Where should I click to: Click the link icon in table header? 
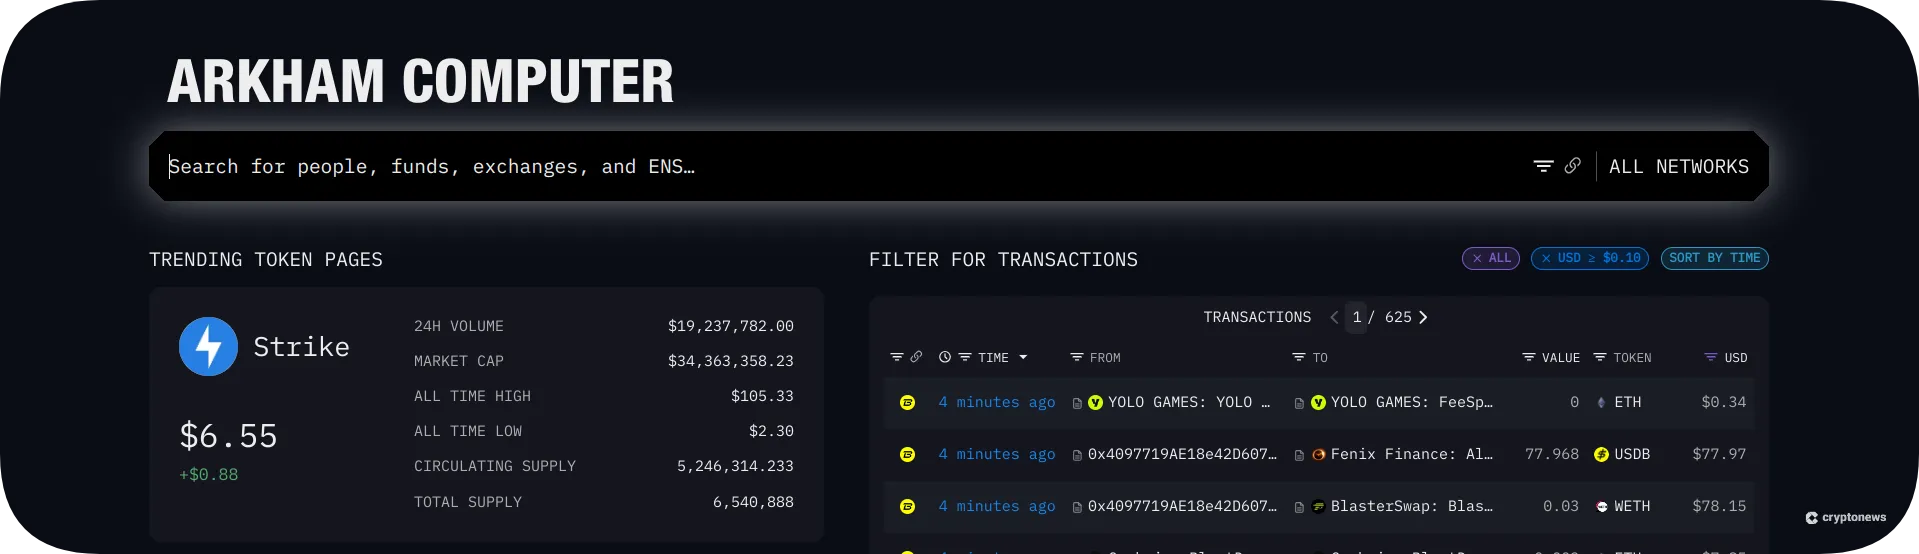[916, 357]
